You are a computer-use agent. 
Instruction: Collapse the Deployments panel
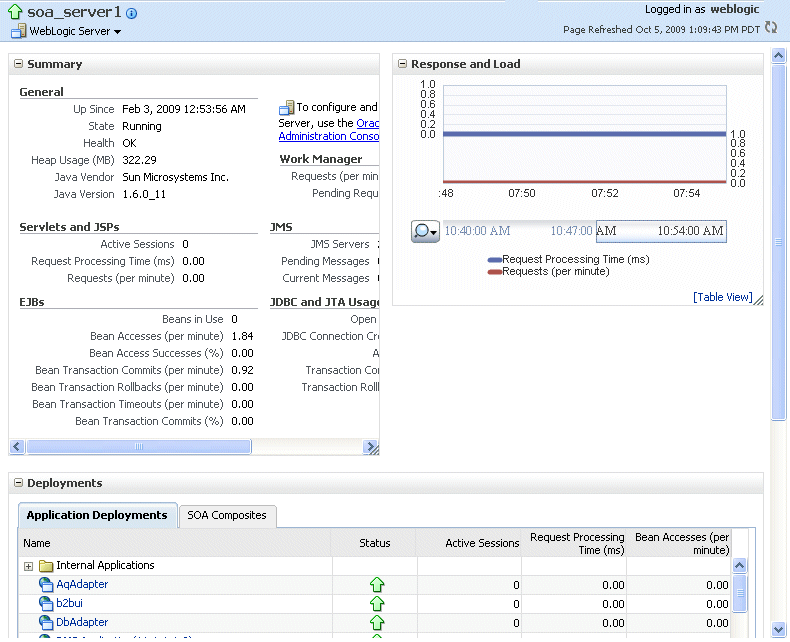point(19,482)
